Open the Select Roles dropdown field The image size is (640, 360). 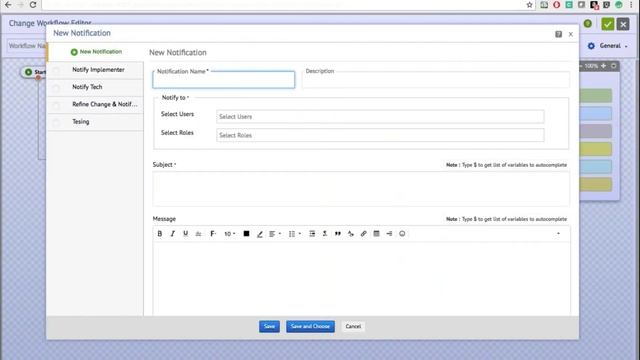(x=380, y=135)
